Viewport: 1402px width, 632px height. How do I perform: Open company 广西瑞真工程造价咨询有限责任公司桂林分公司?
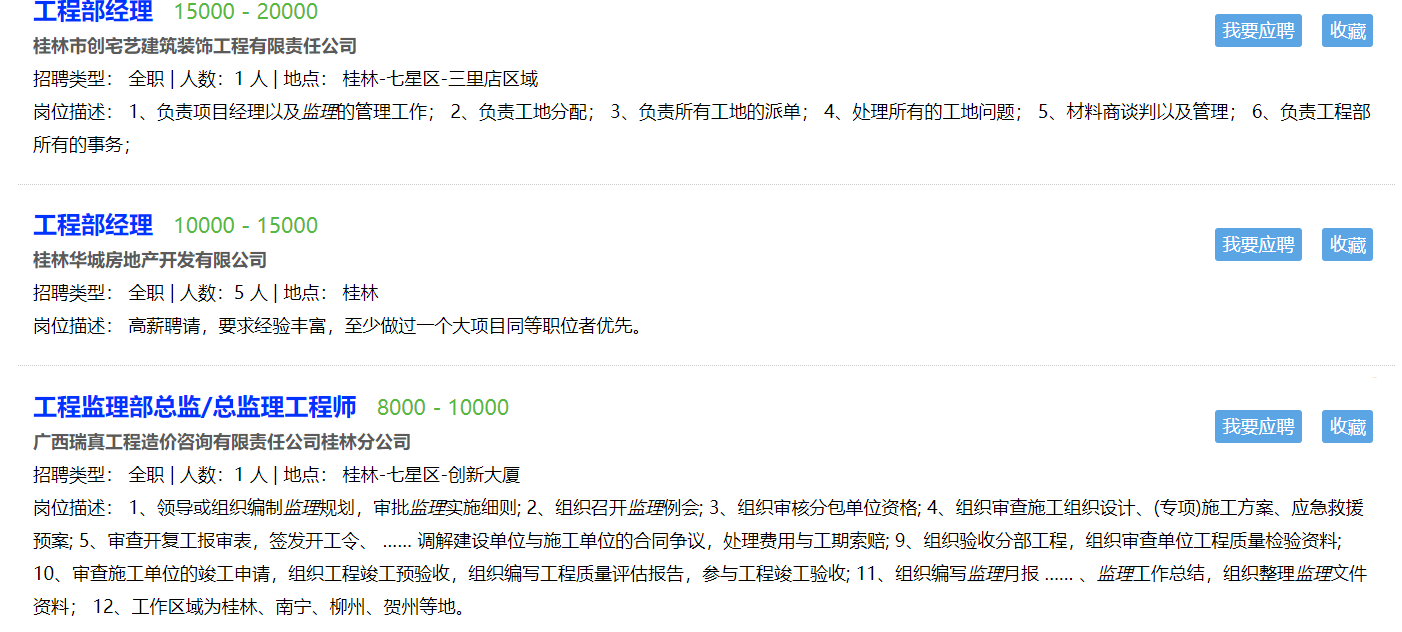(222, 442)
